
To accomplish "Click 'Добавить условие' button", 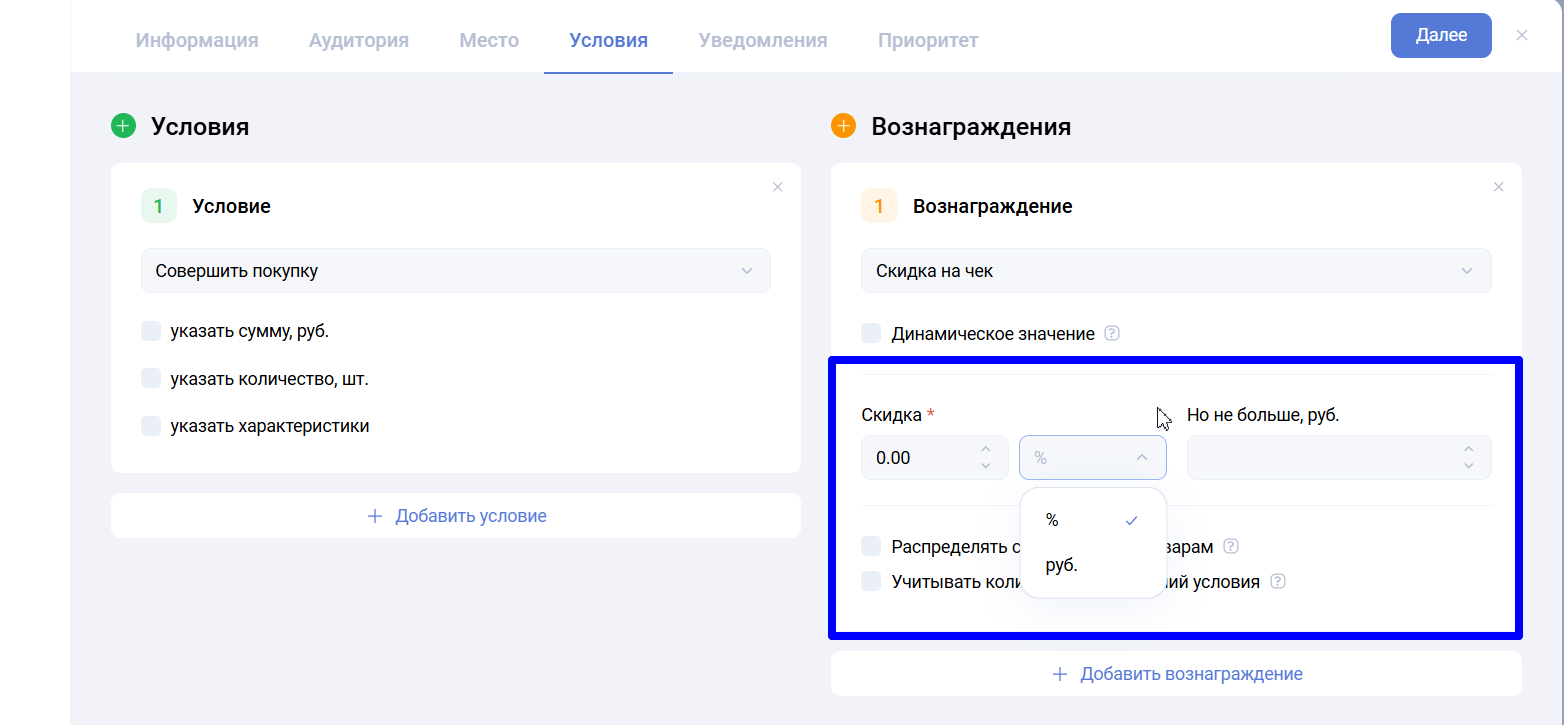I will coord(456,516).
